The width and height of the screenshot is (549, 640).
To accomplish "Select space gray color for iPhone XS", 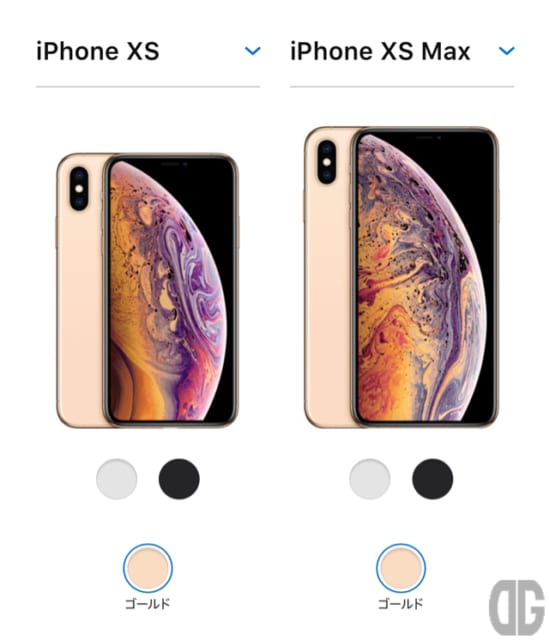I will tap(179, 479).
